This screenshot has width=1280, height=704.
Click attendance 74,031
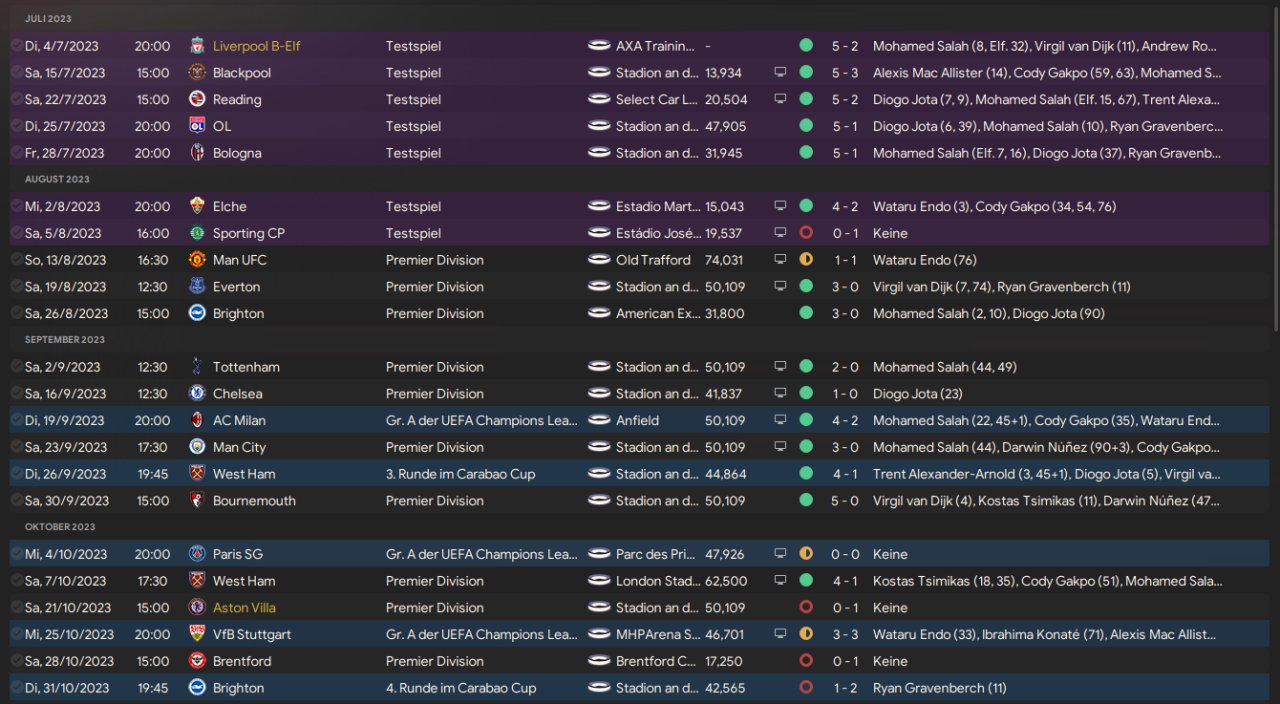point(724,260)
